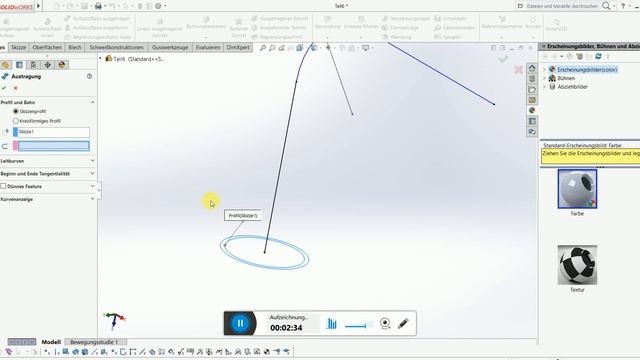640x360 pixels.
Task: Click the print icon in top toolbar
Action: pos(98,6)
